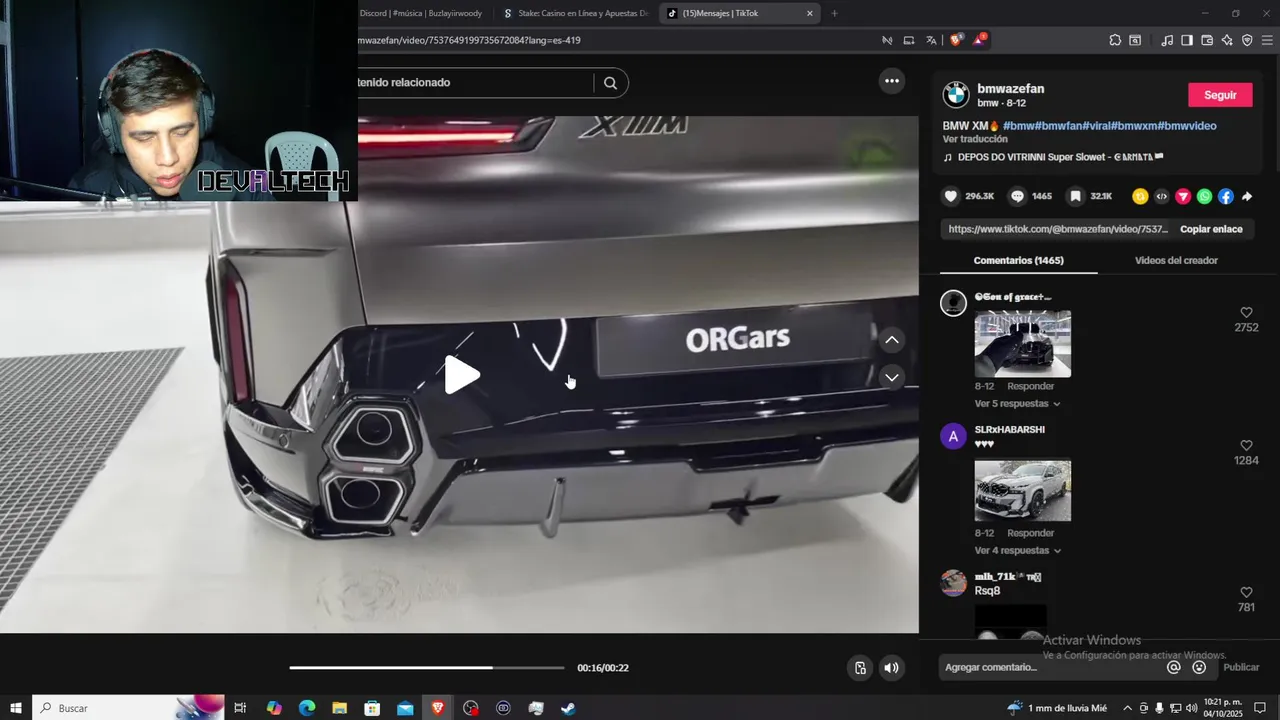Open the #bmw hashtag caption link
Image resolution: width=1280 pixels, height=720 pixels.
coord(1018,126)
